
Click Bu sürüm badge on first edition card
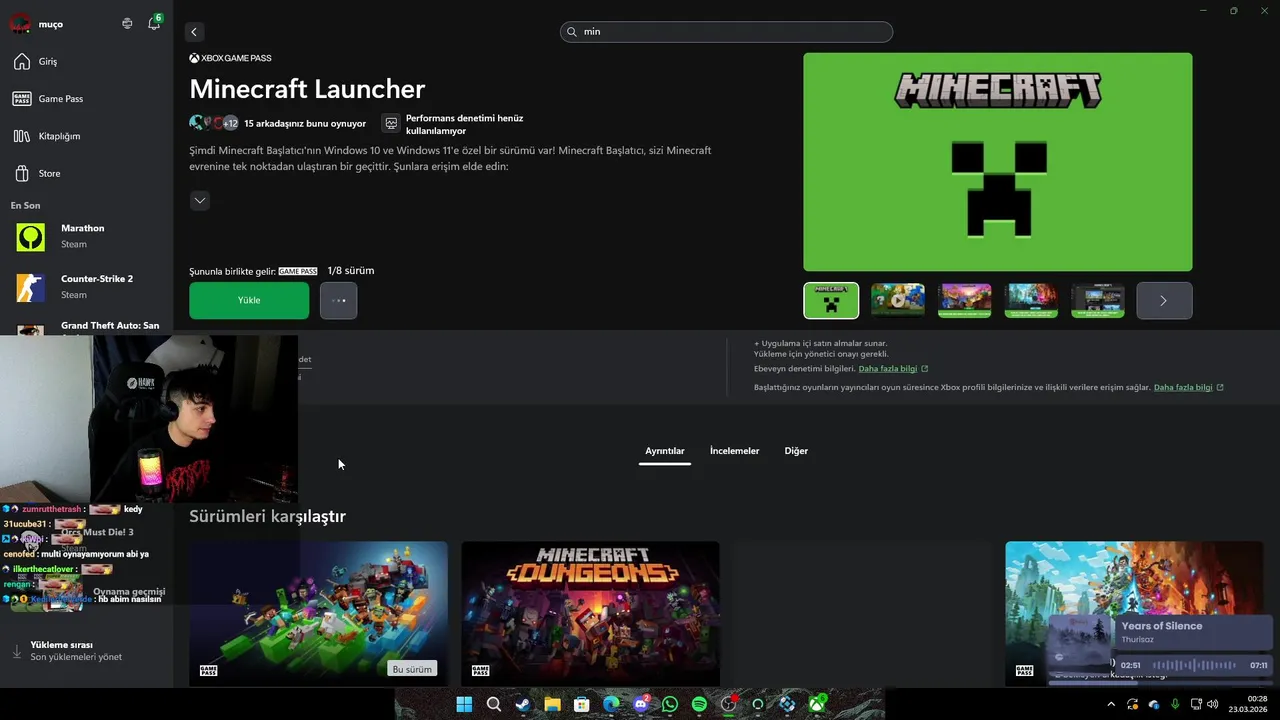412,669
